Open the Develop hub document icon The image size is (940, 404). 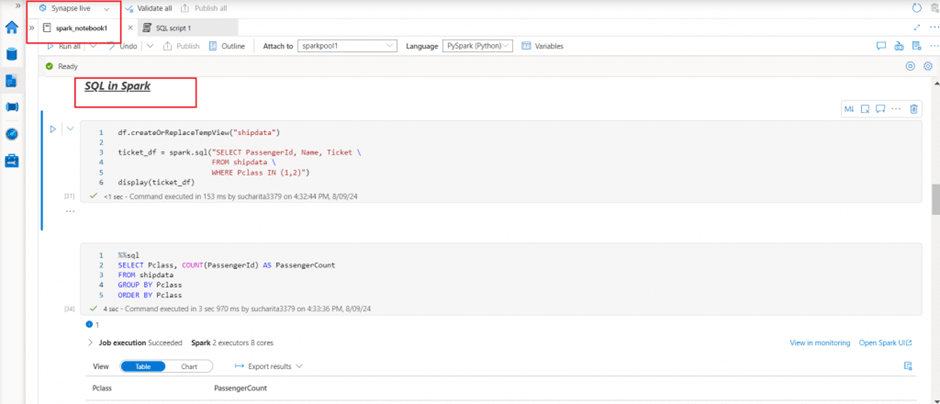tap(12, 81)
